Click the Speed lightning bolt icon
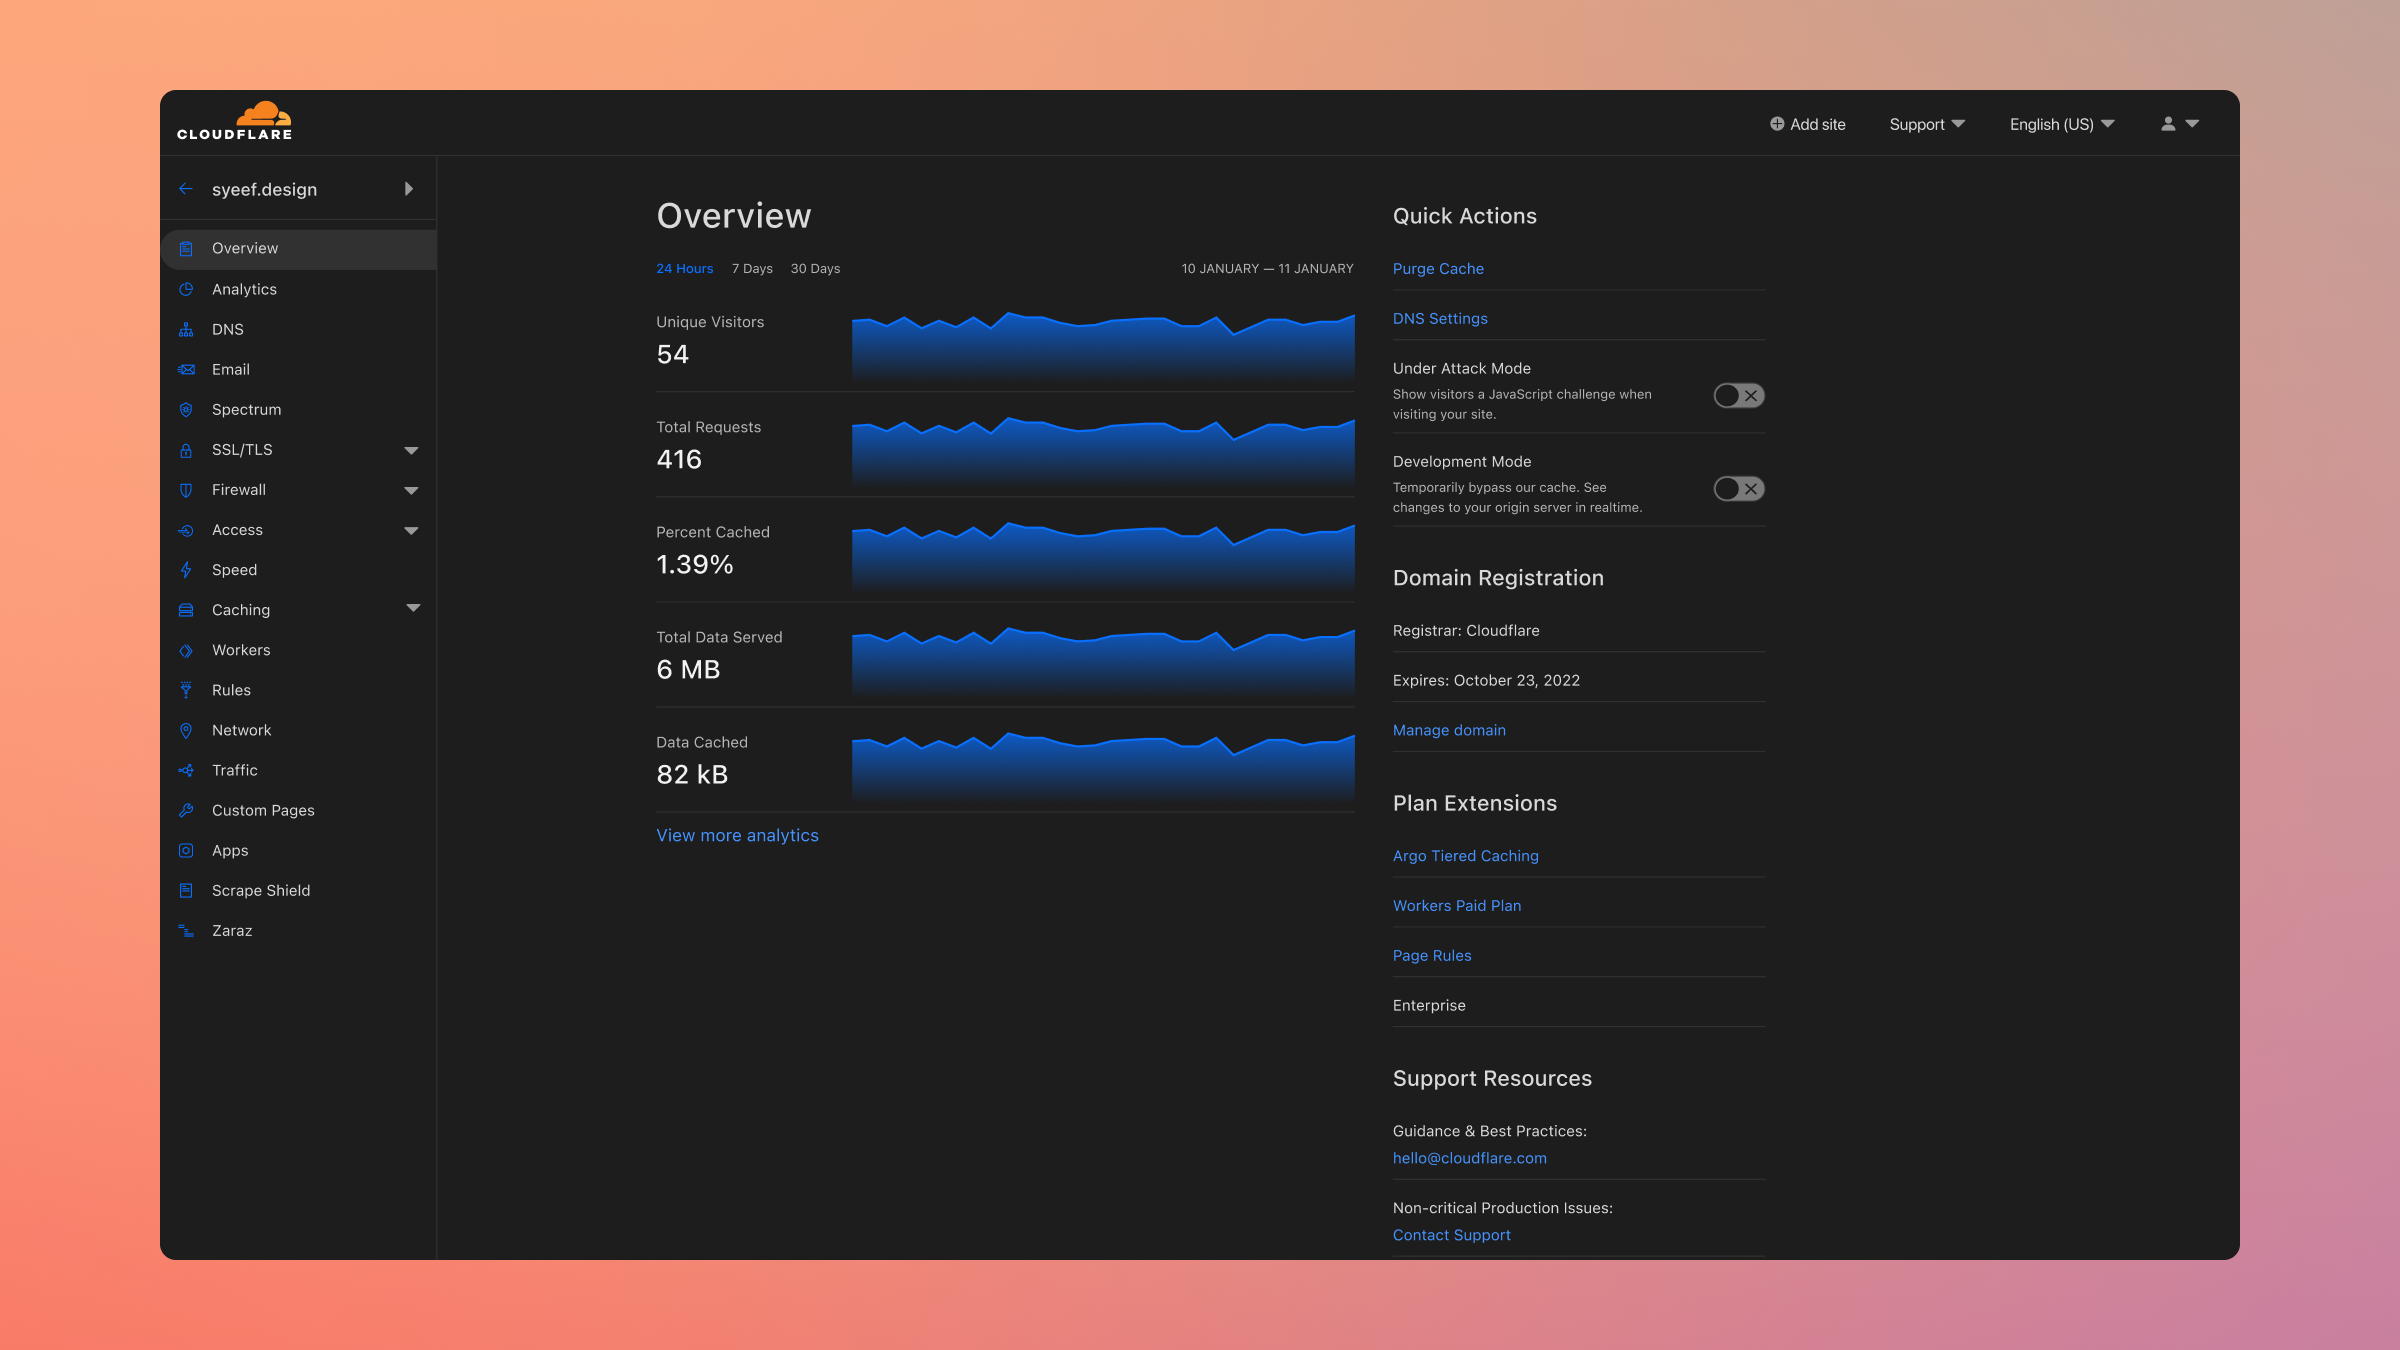The width and height of the screenshot is (2400, 1350). (x=186, y=570)
